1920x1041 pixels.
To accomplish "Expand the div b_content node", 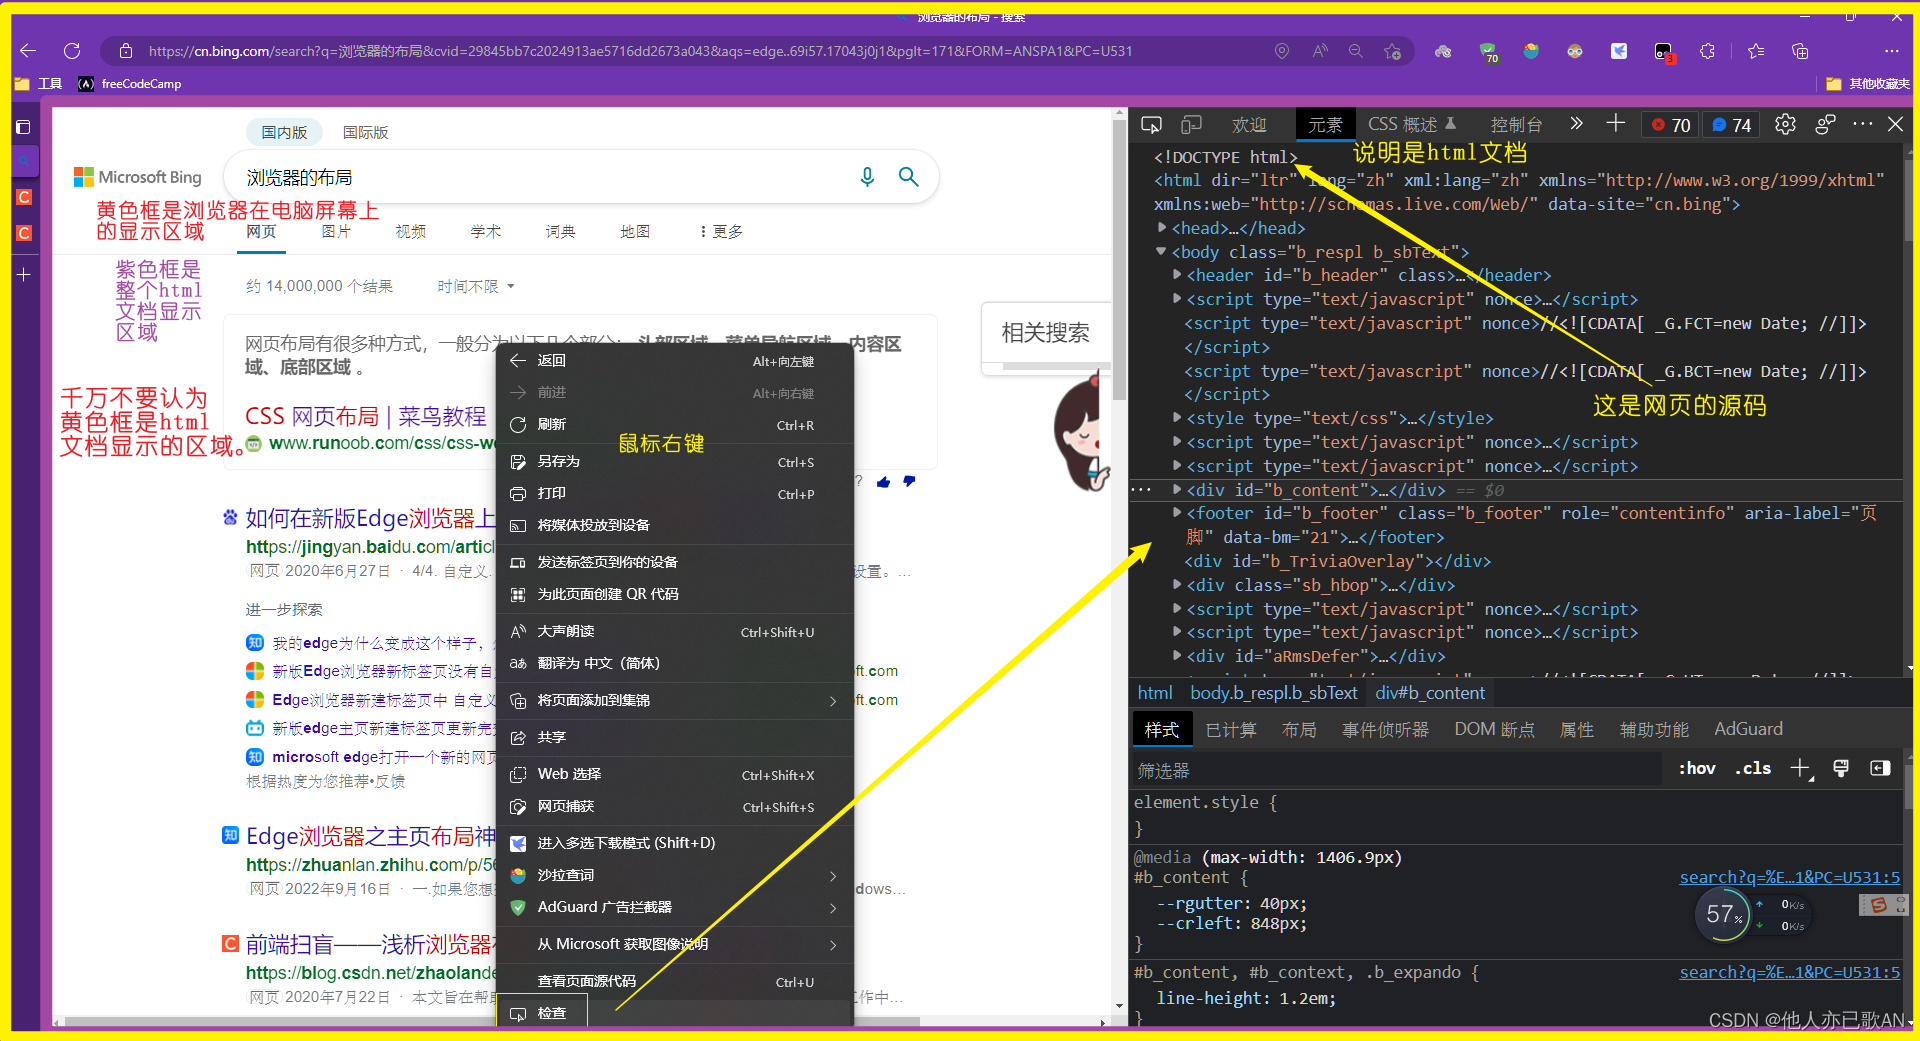I will coord(1177,490).
